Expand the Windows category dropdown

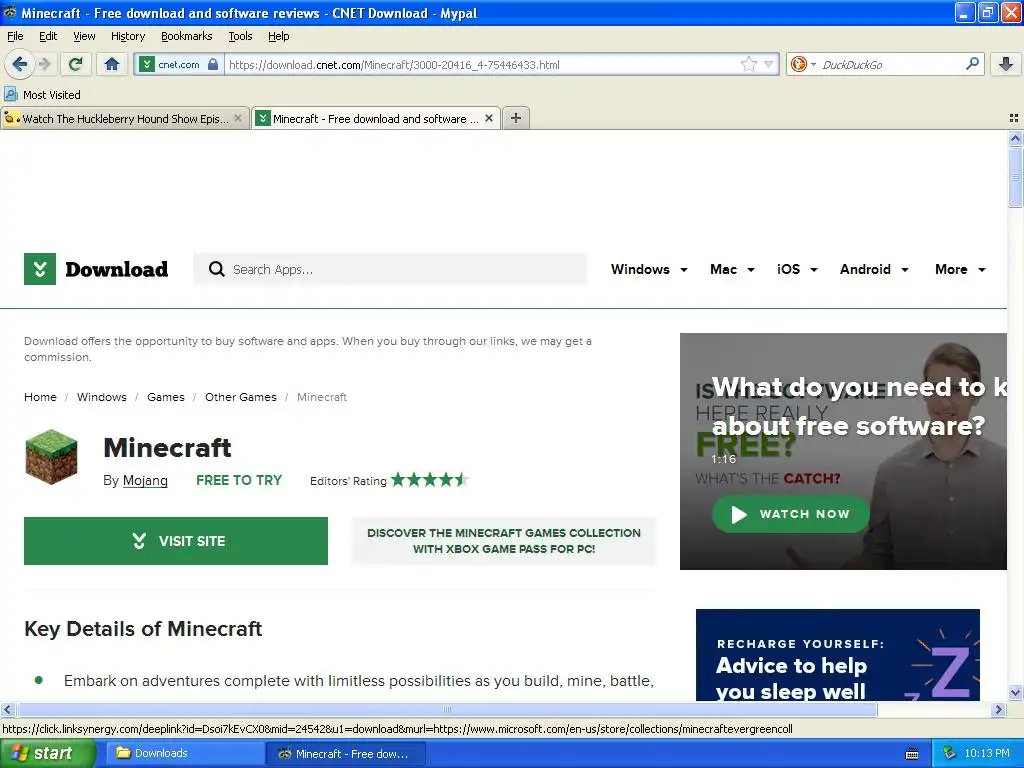648,269
